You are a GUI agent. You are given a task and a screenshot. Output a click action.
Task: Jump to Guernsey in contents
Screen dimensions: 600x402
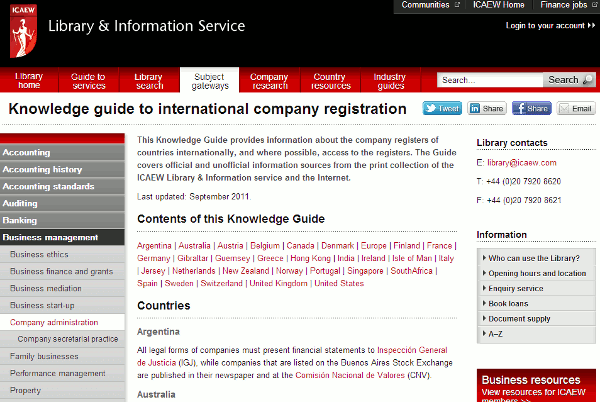pos(232,258)
